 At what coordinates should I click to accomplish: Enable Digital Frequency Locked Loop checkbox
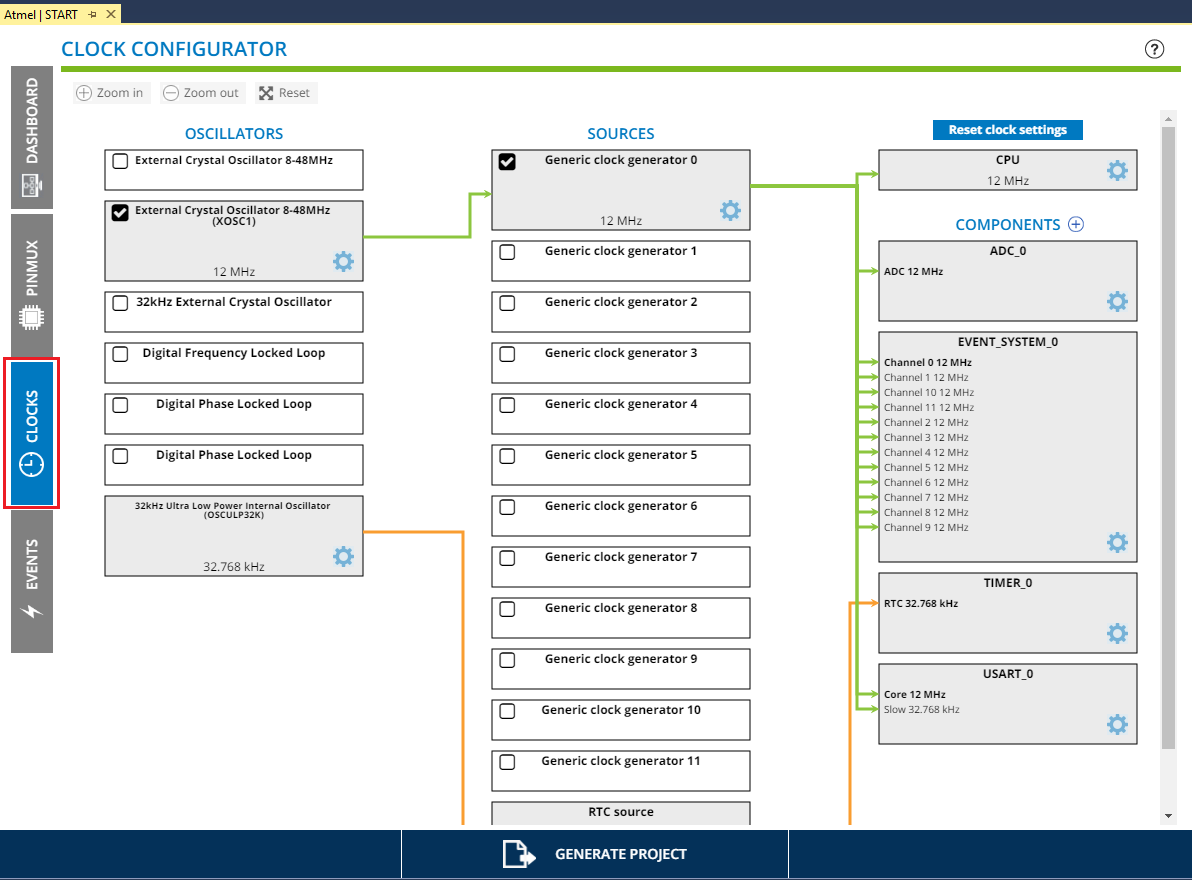pyautogui.click(x=120, y=354)
